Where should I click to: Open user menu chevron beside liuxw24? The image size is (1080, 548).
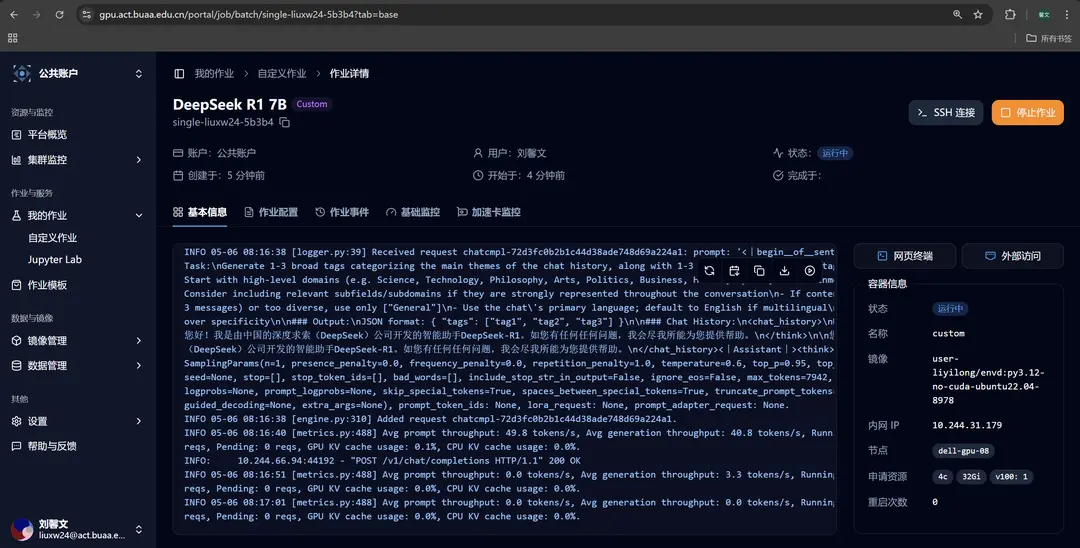coord(138,529)
